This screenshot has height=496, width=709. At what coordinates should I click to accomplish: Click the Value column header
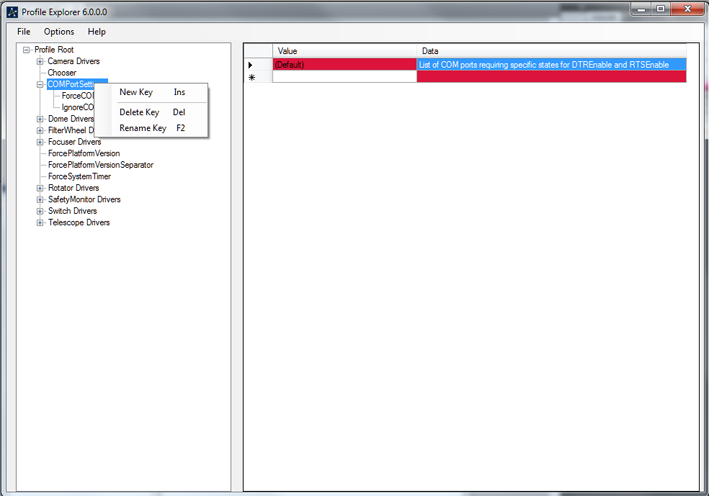click(x=344, y=50)
